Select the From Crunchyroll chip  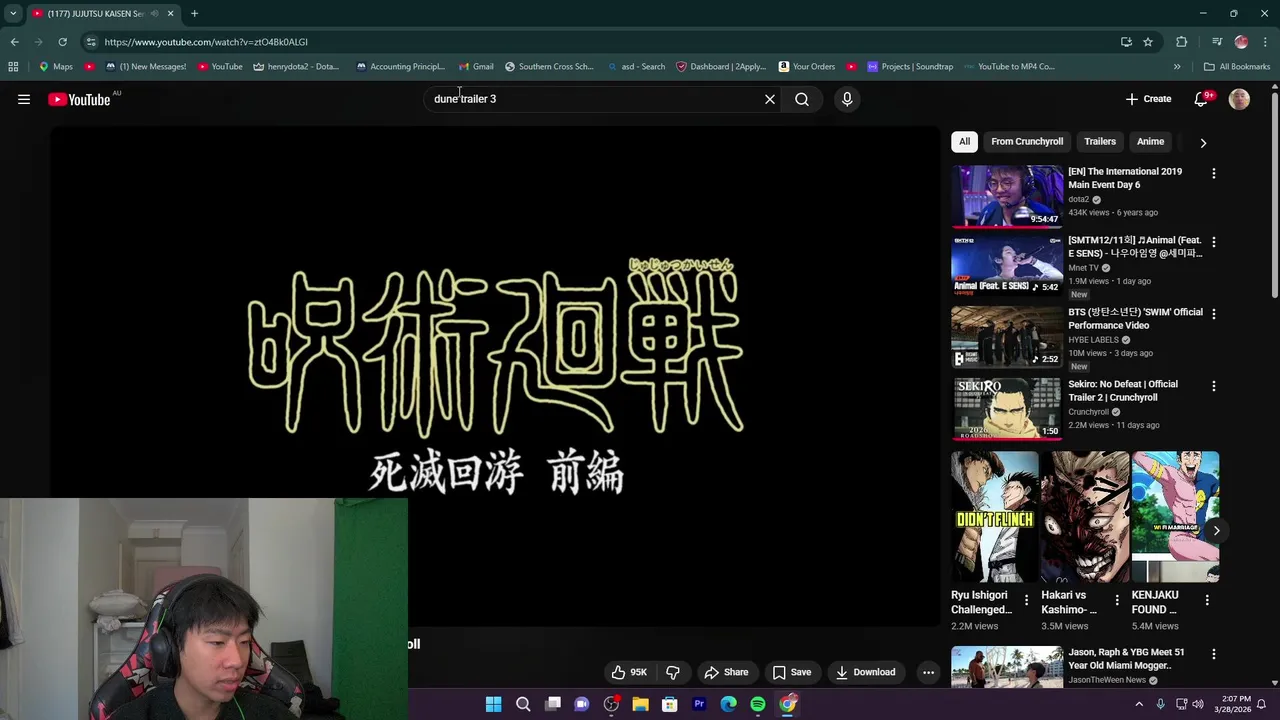pyautogui.click(x=1027, y=142)
